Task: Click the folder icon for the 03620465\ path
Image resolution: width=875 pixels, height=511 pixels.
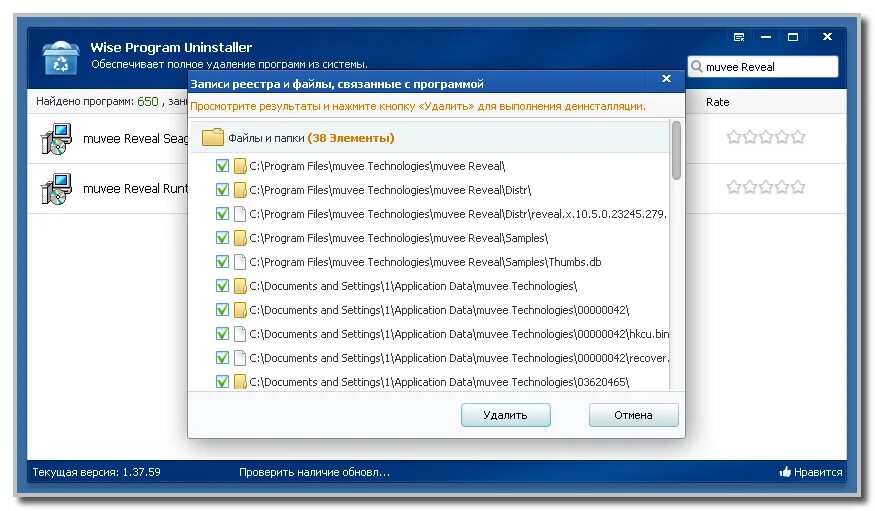Action: (240, 382)
